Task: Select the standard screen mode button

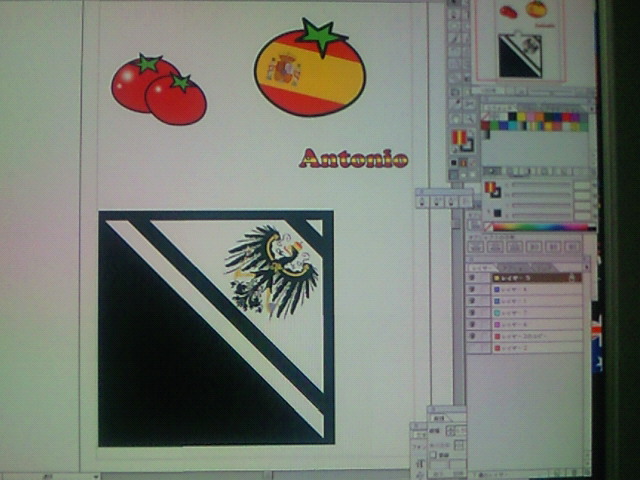Action: (x=454, y=175)
